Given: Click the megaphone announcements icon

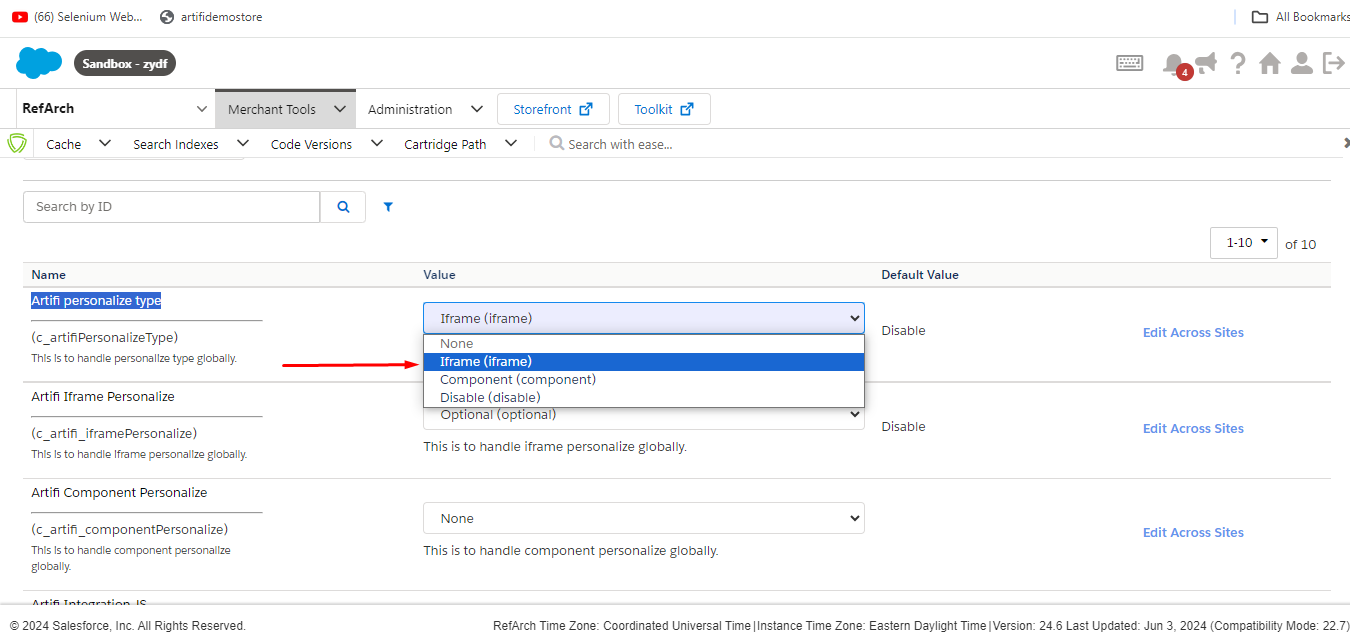Looking at the screenshot, I should point(1206,63).
